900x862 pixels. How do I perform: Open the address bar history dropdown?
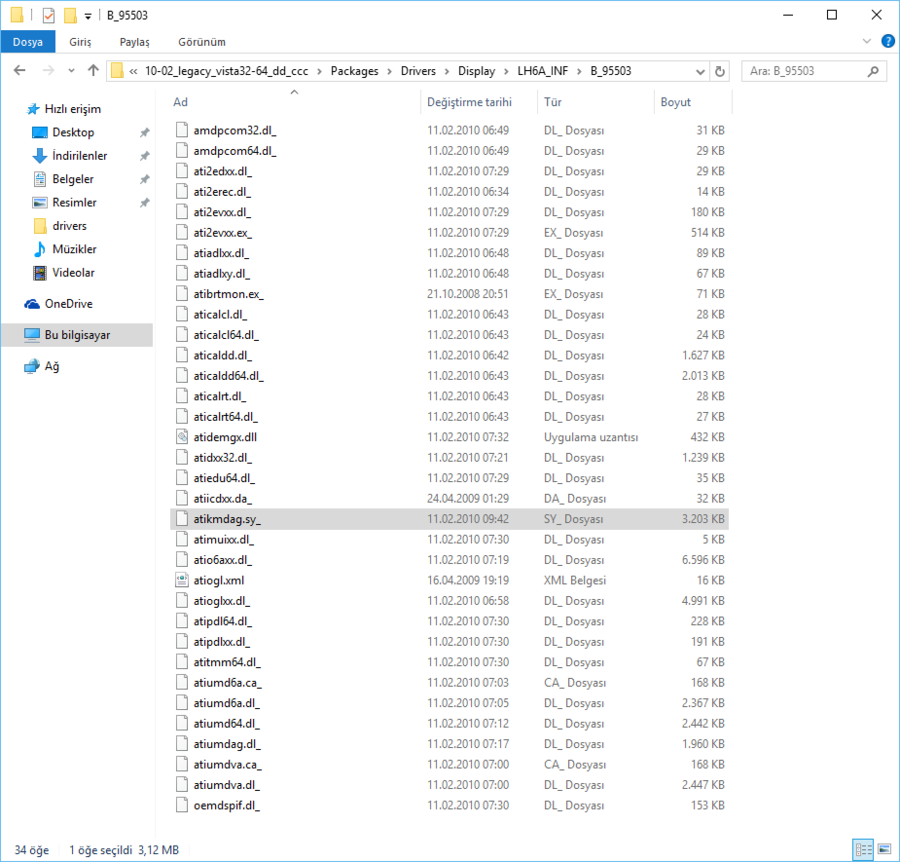[x=700, y=72]
